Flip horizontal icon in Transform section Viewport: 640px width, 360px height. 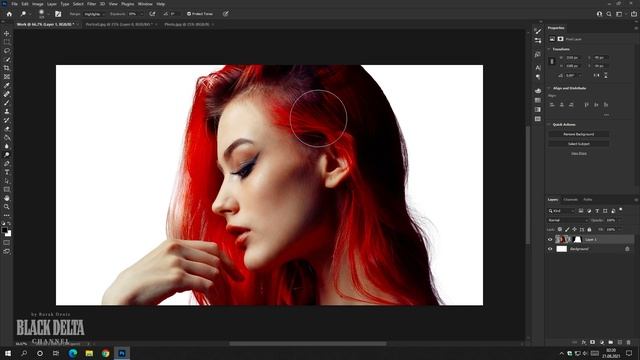597,76
